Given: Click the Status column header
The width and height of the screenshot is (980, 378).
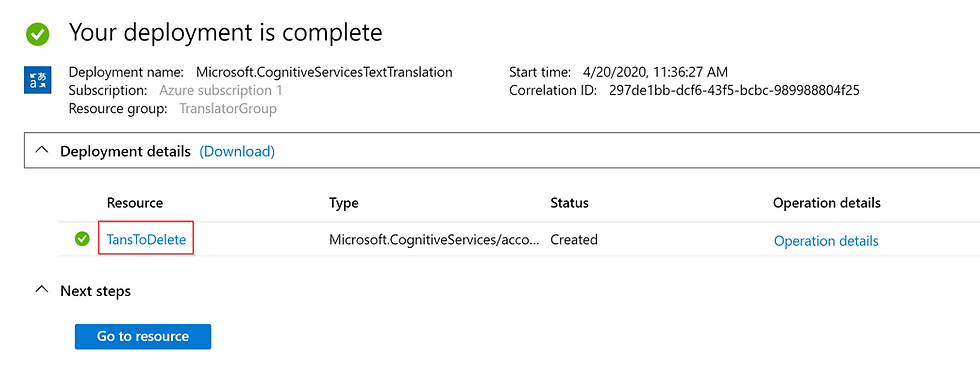Looking at the screenshot, I should [569, 203].
